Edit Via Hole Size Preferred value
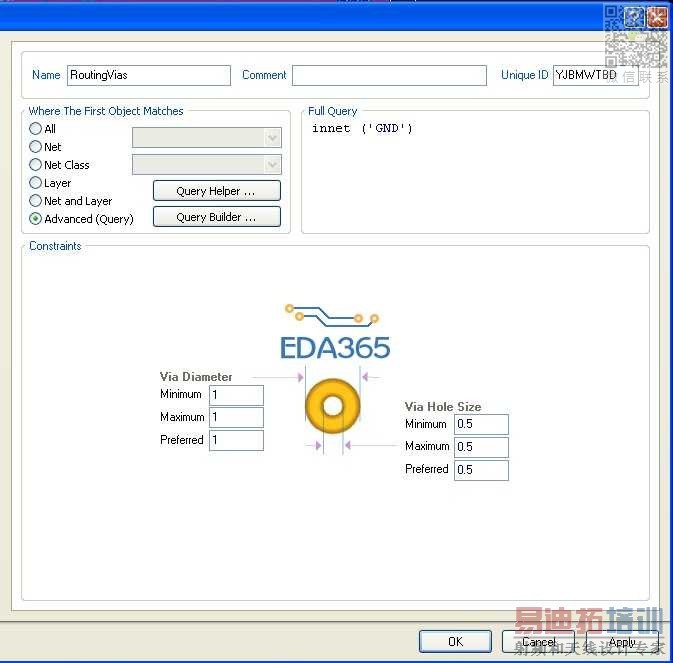 pyautogui.click(x=482, y=470)
